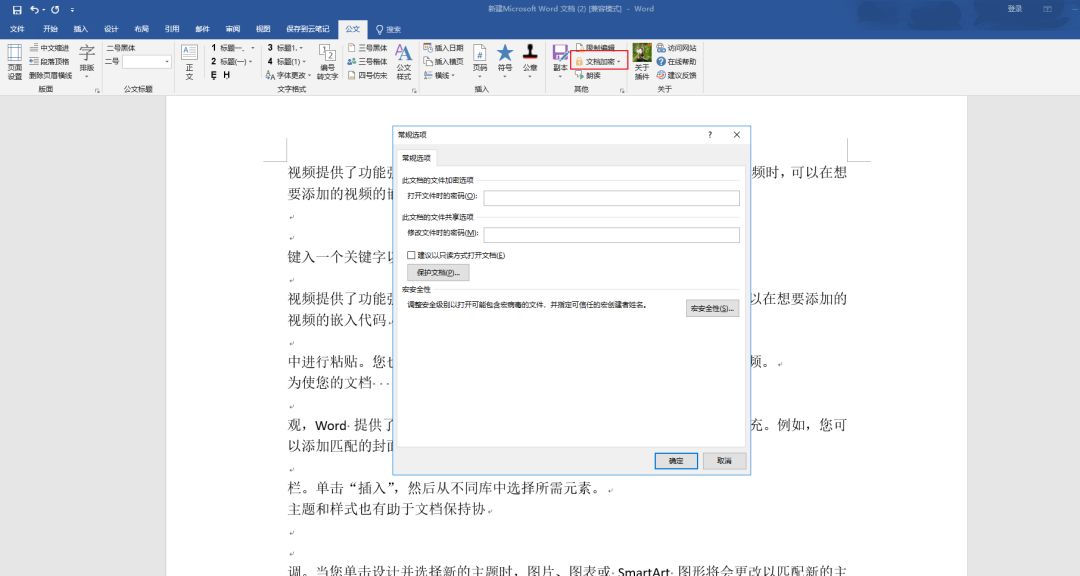1080x576 pixels.
Task: Apply 公文样式 document style
Action: [x=404, y=60]
